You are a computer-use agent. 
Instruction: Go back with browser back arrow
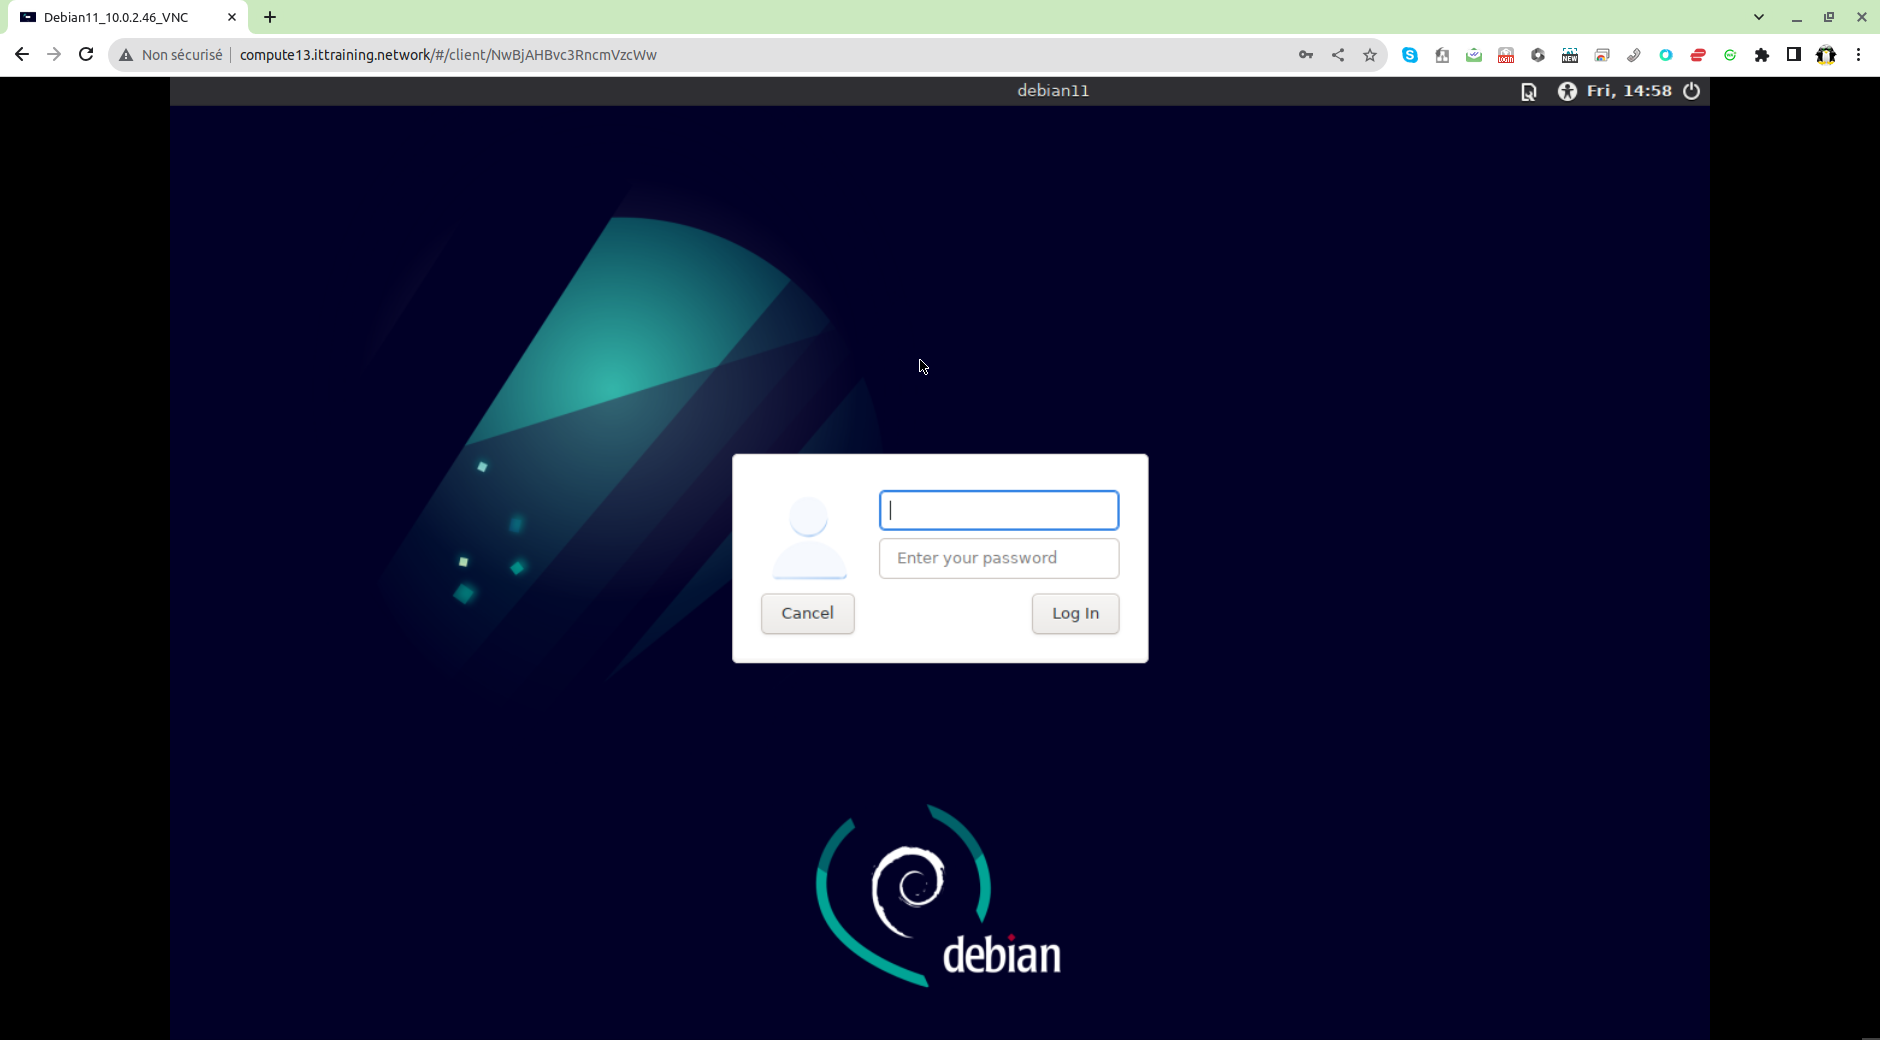click(x=22, y=55)
